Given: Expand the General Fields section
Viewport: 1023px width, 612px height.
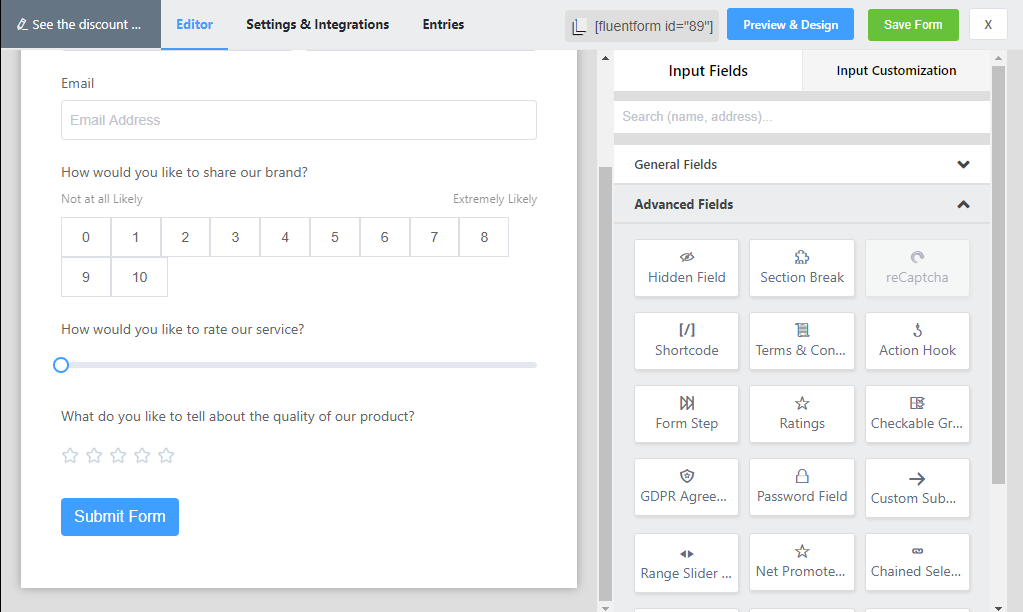Looking at the screenshot, I should click(801, 164).
